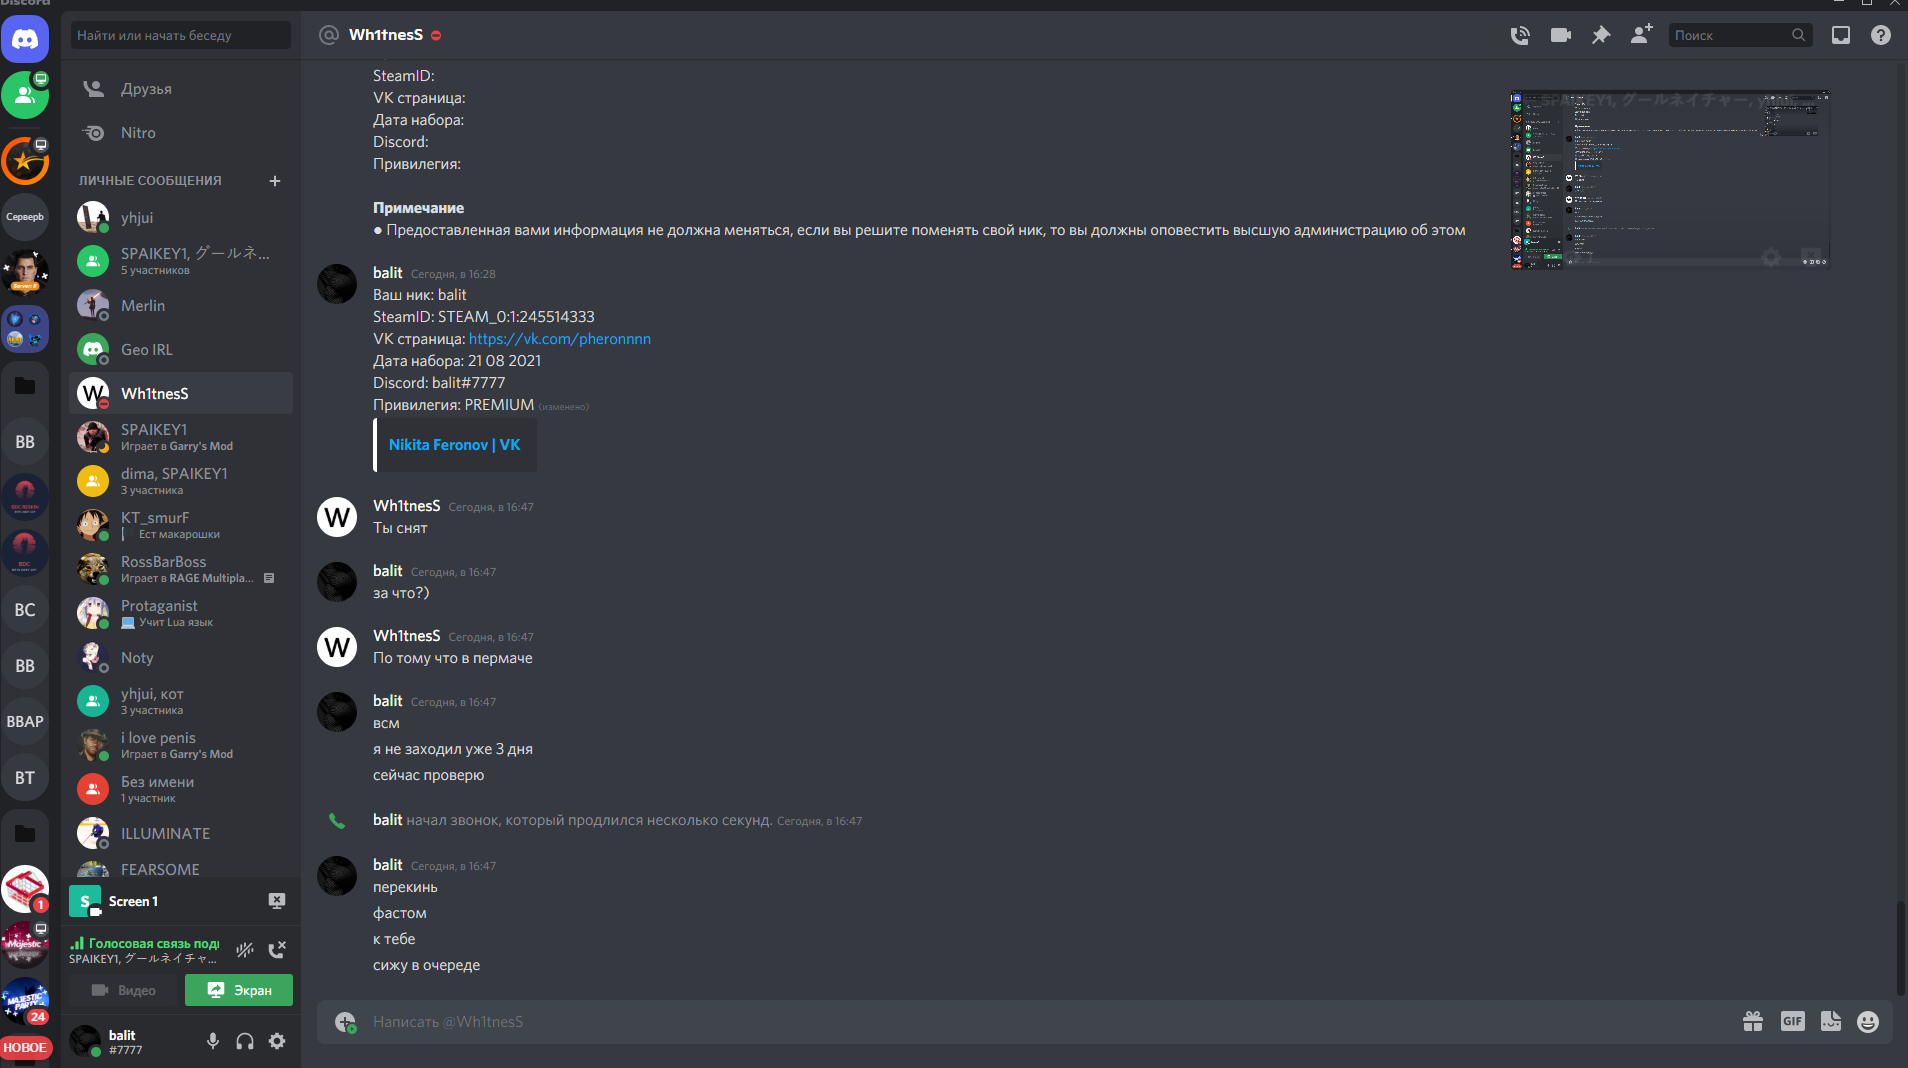Open the attachment upload menu
The image size is (1908, 1068).
(x=345, y=1021)
